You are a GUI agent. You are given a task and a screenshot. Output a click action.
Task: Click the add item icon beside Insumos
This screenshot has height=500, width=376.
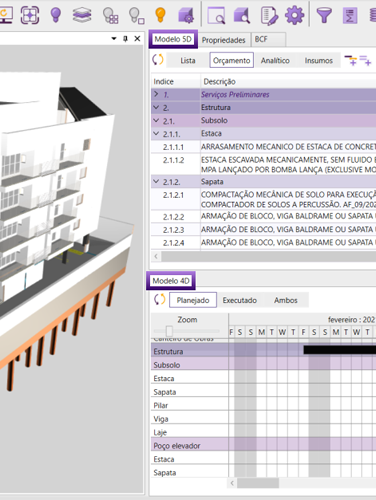click(x=350, y=60)
